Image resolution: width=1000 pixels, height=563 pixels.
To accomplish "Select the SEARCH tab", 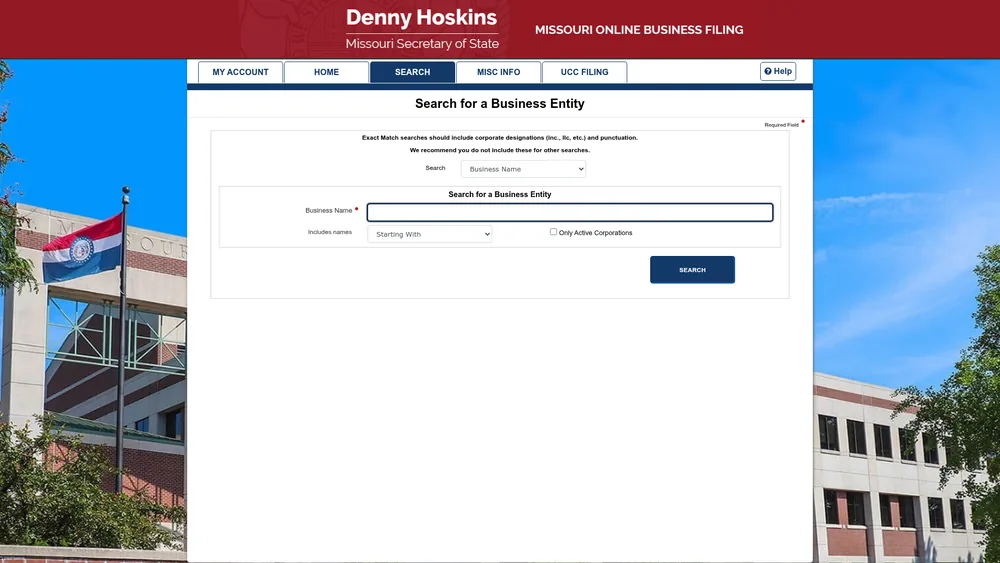I will [x=413, y=72].
